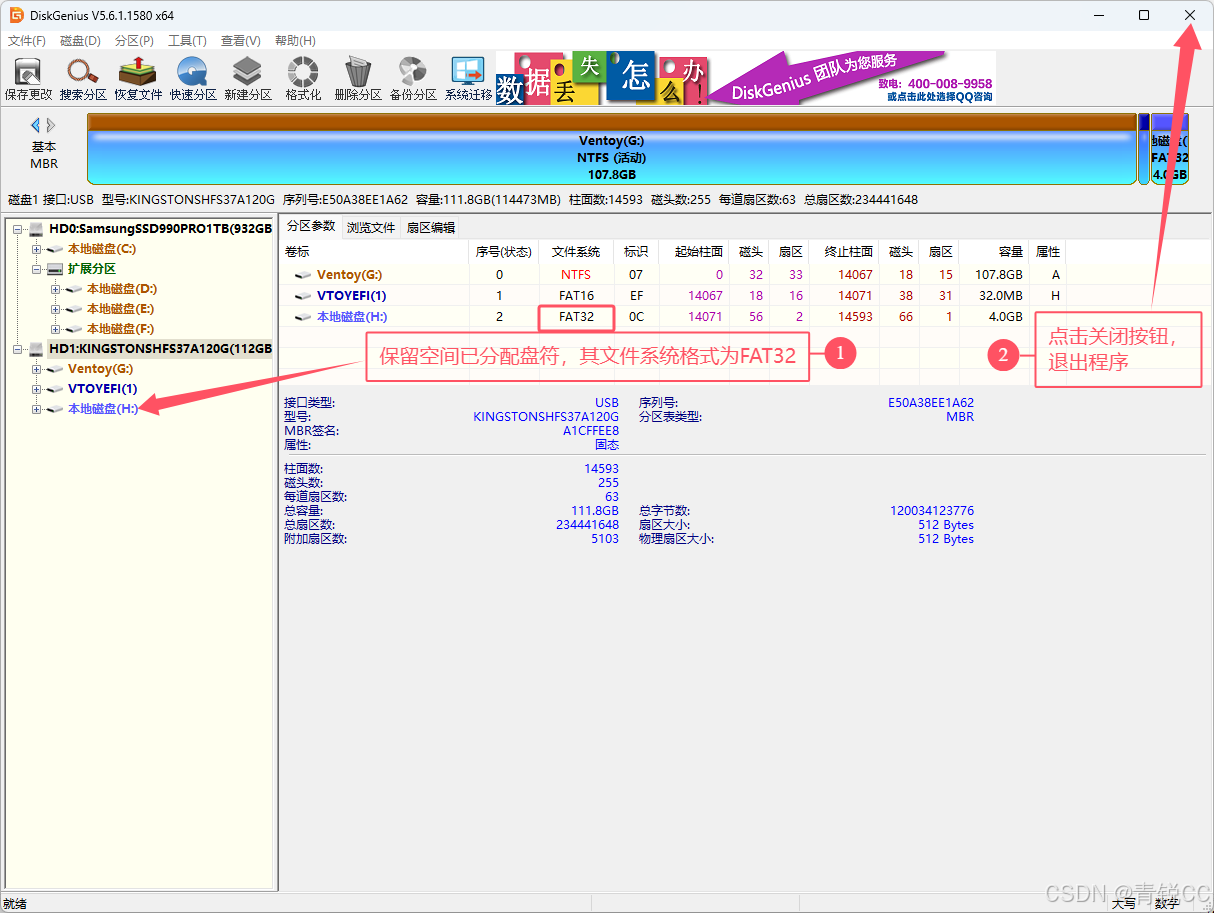Click the NTFS file system cell

click(576, 275)
